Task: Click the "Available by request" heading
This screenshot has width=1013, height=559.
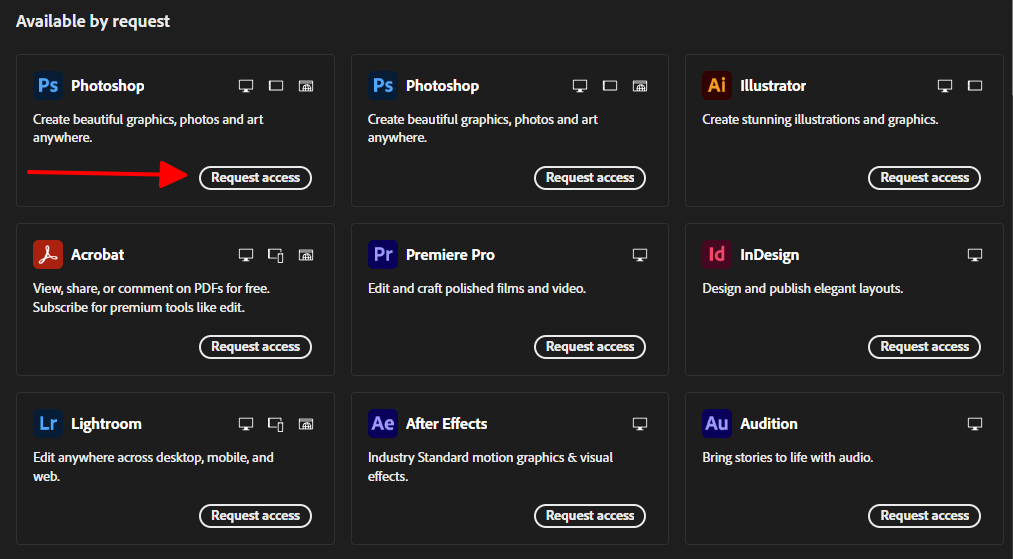Action: [93, 21]
